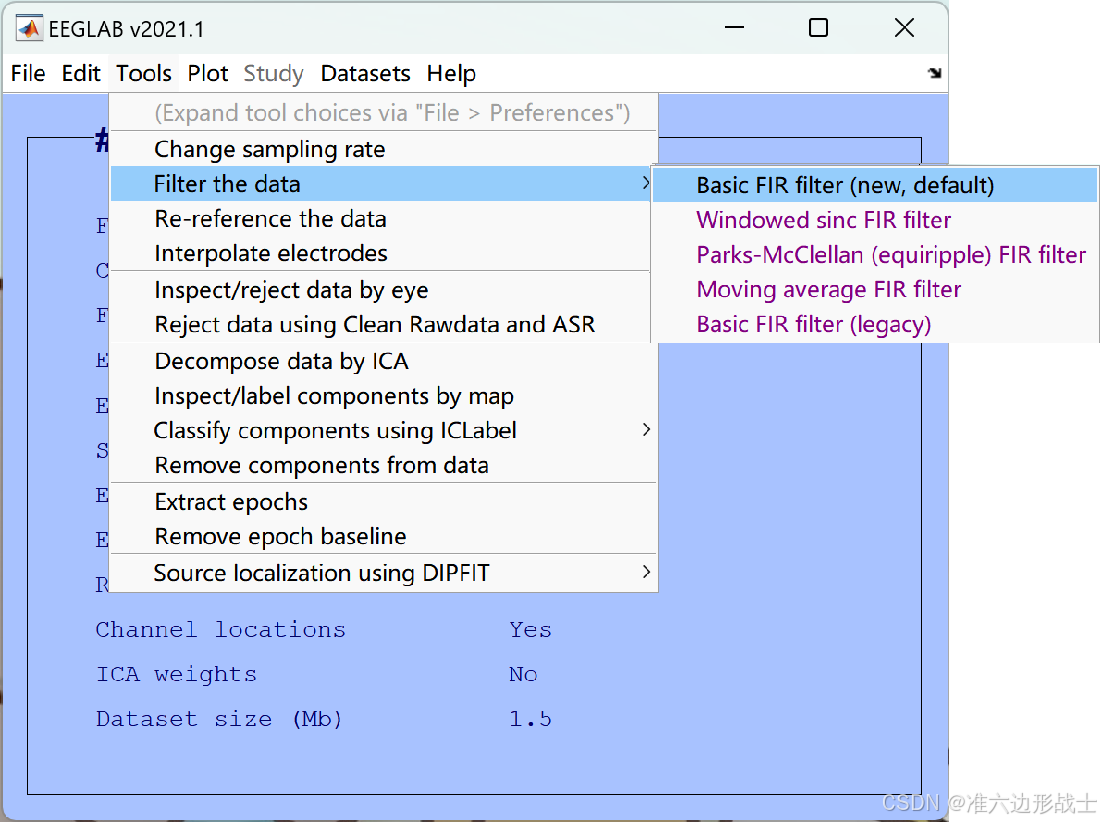
Task: Select Inspect/label components by map
Action: point(383,396)
